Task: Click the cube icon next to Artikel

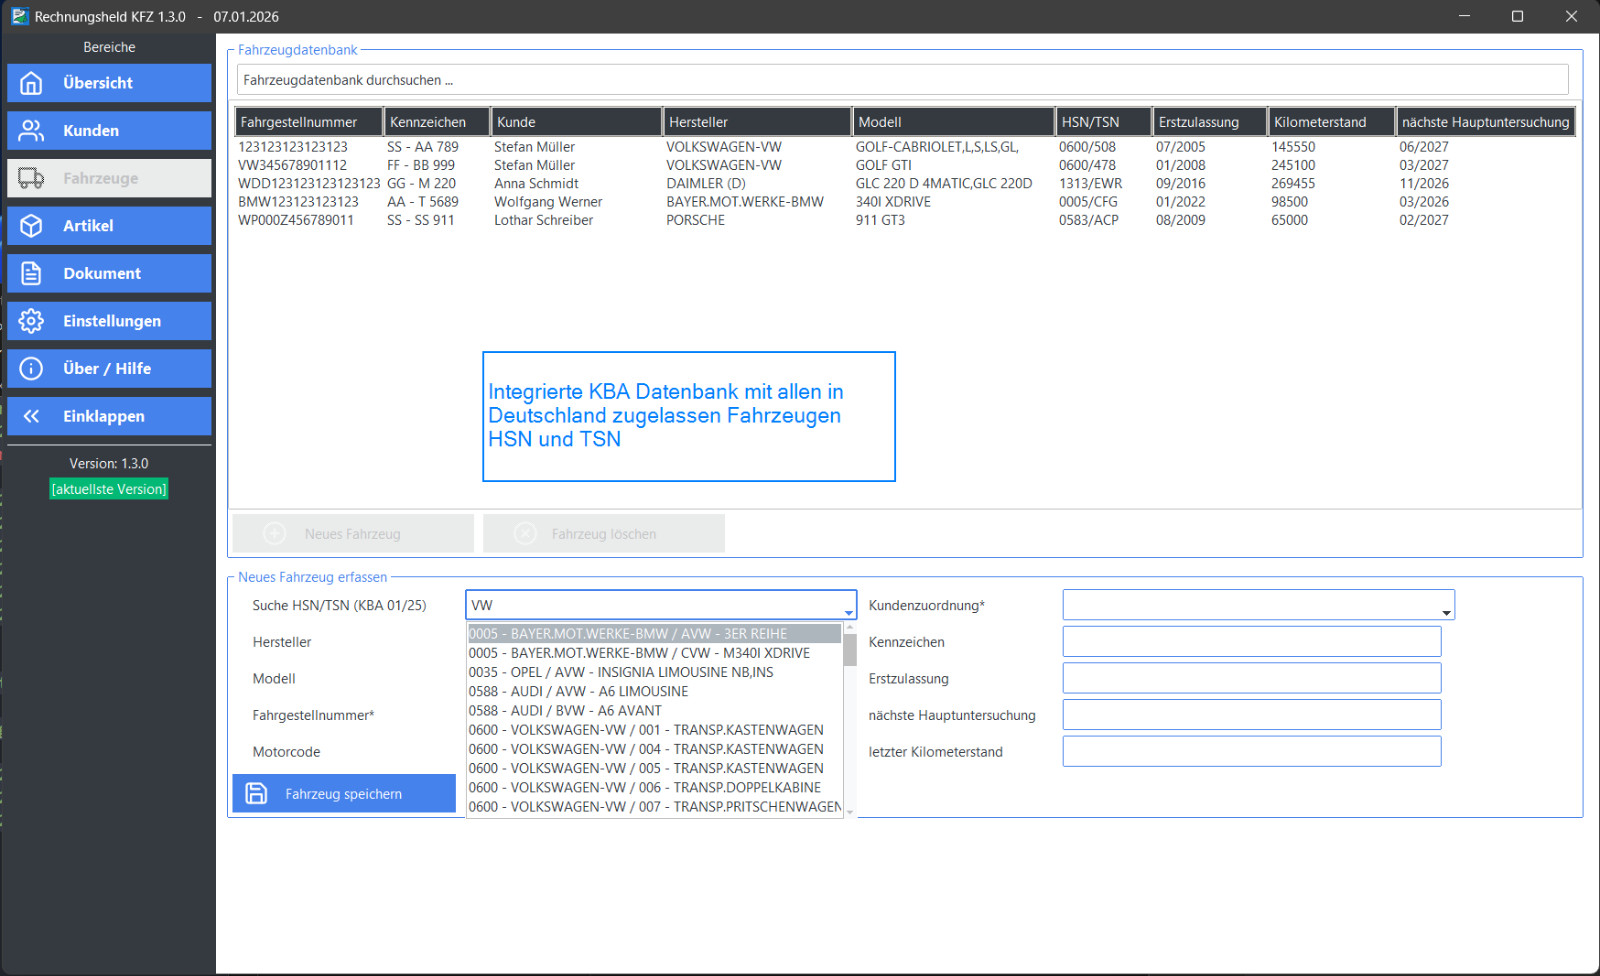Action: [32, 226]
